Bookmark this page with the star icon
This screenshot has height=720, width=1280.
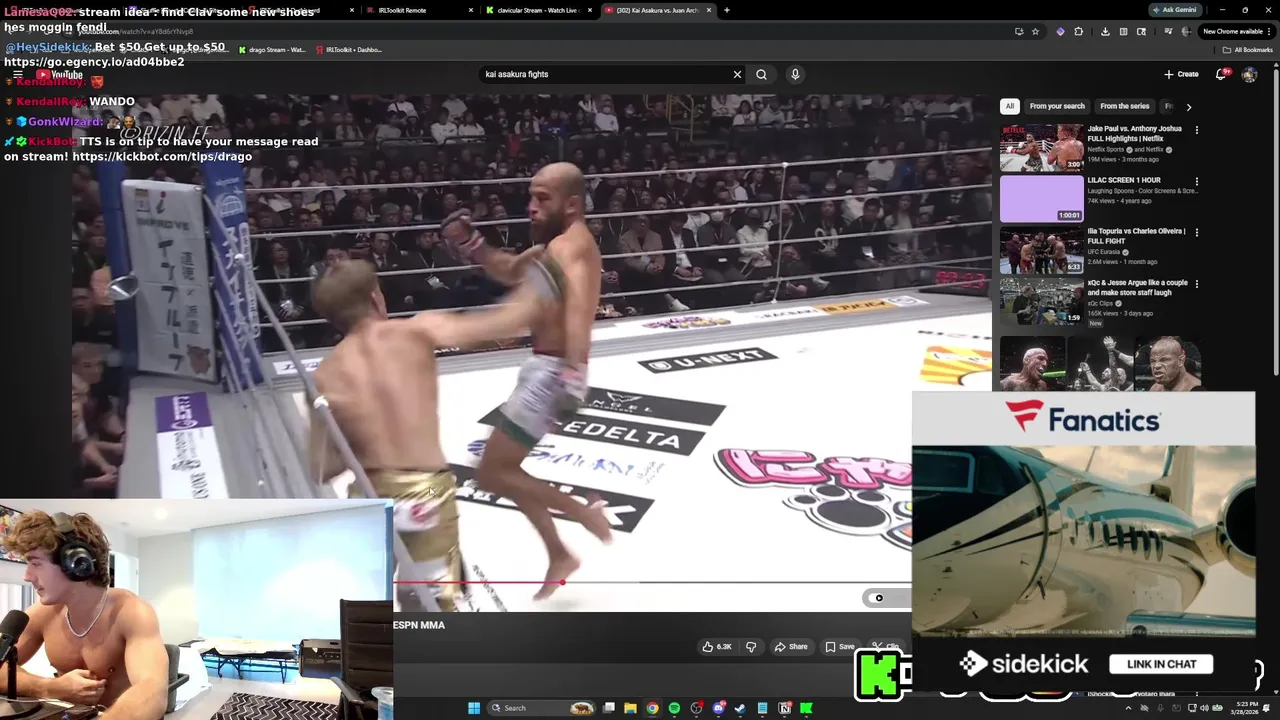click(1035, 31)
